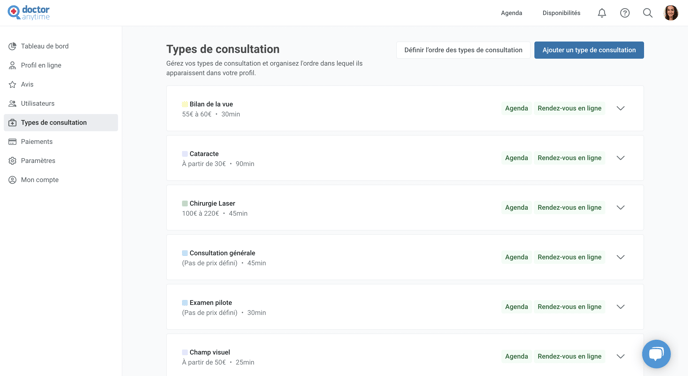688x376 pixels.
Task: Expand the Cataracte row chevron
Action: 620,158
